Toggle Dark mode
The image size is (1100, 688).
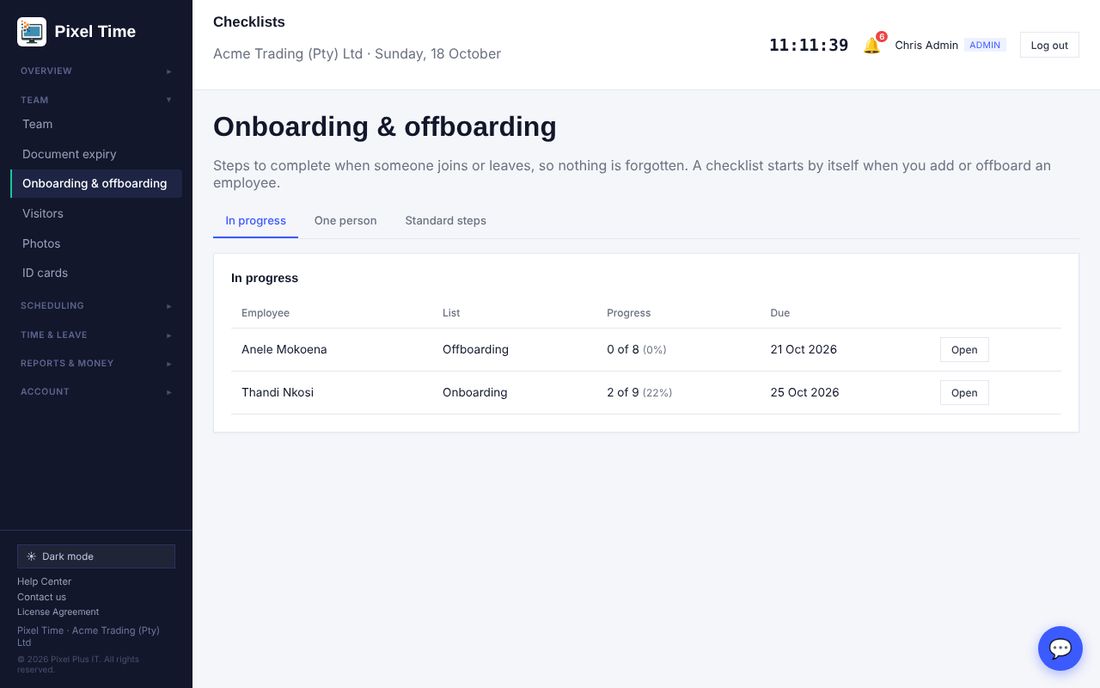point(96,556)
